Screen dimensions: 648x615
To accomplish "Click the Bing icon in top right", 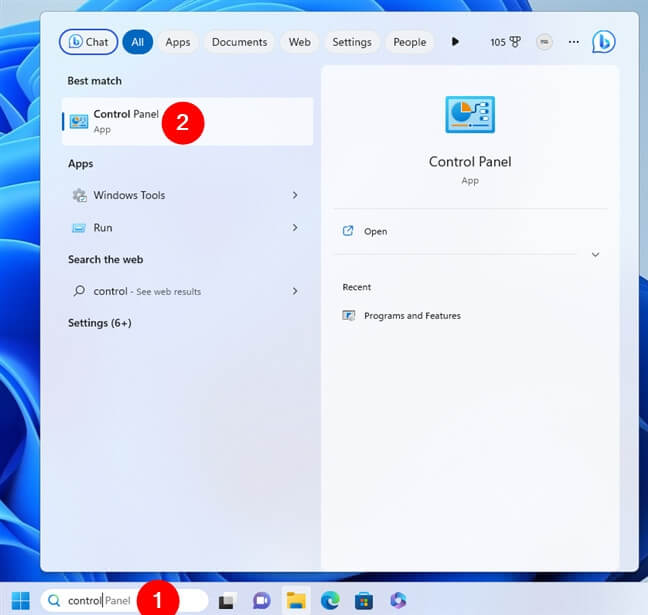I will (x=603, y=42).
